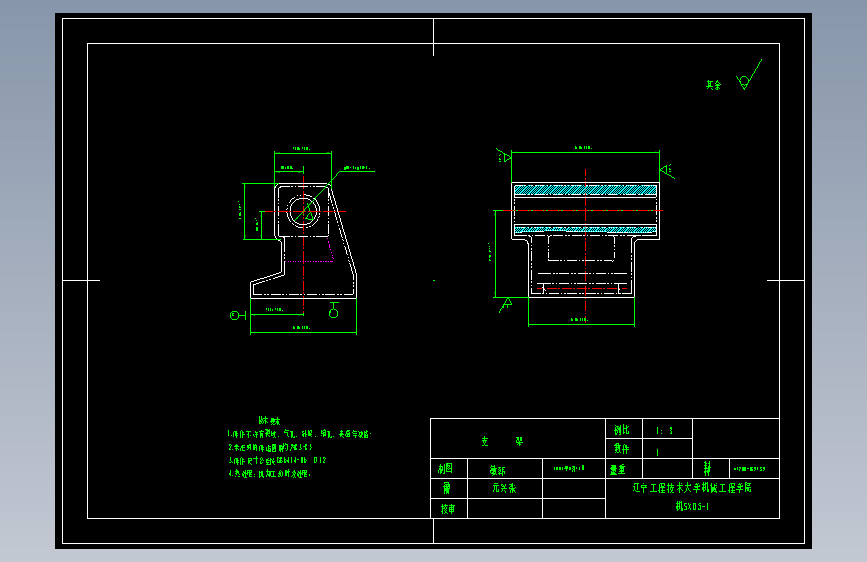Click the '其余' surface finish note
This screenshot has width=867, height=562.
tap(713, 85)
